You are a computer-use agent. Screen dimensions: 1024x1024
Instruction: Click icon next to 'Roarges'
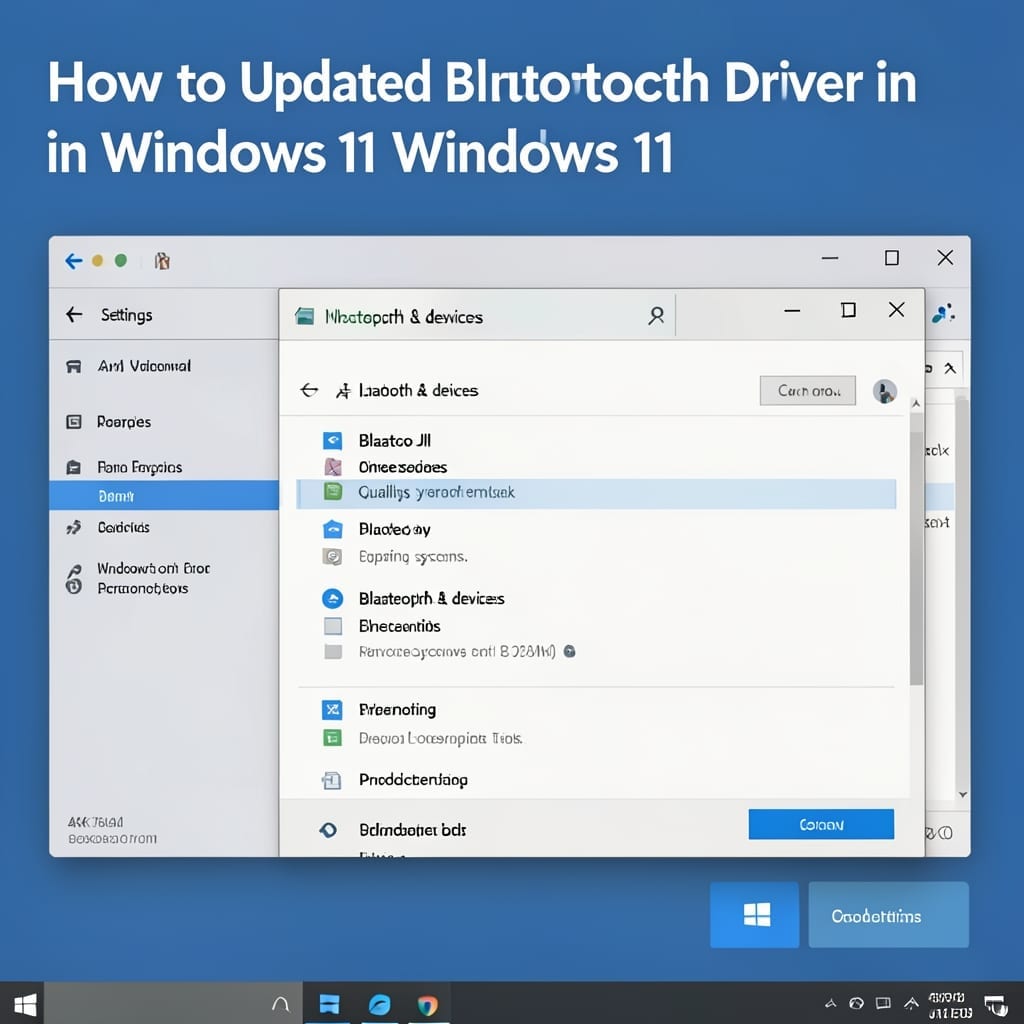[x=74, y=422]
